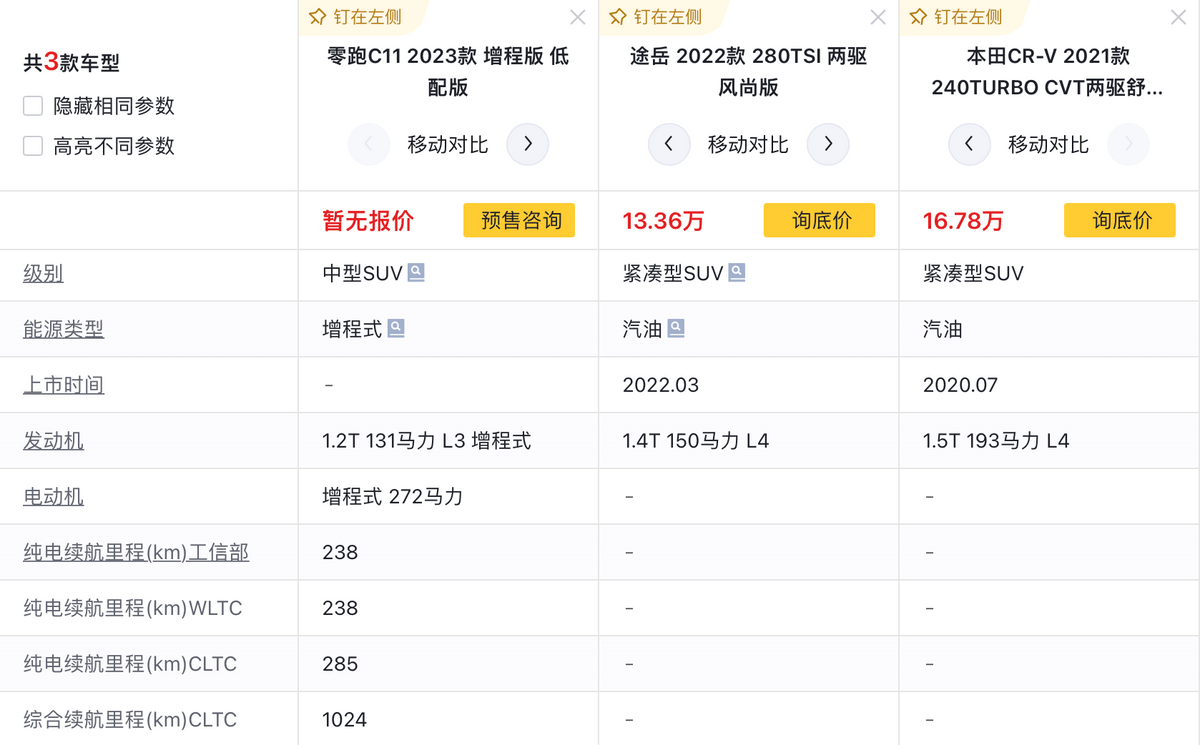This screenshot has width=1200, height=745.
Task: Click info icon next to 增程式 energy type
Action: 396,328
